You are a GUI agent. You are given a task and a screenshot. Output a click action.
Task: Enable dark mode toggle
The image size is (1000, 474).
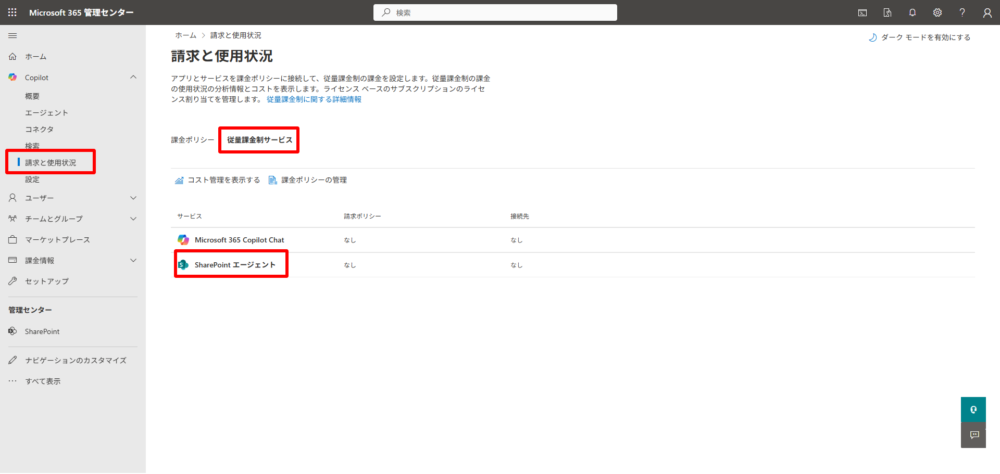pyautogui.click(x=919, y=37)
